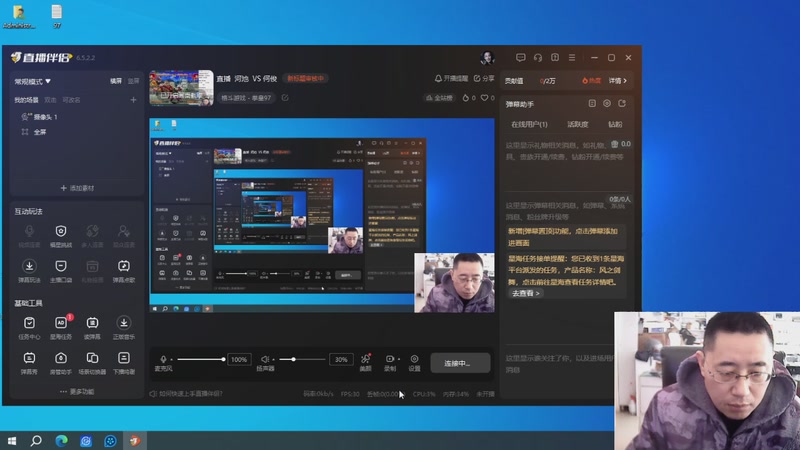Click the 连接中... start stream button
This screenshot has height=450, width=800.
460,363
